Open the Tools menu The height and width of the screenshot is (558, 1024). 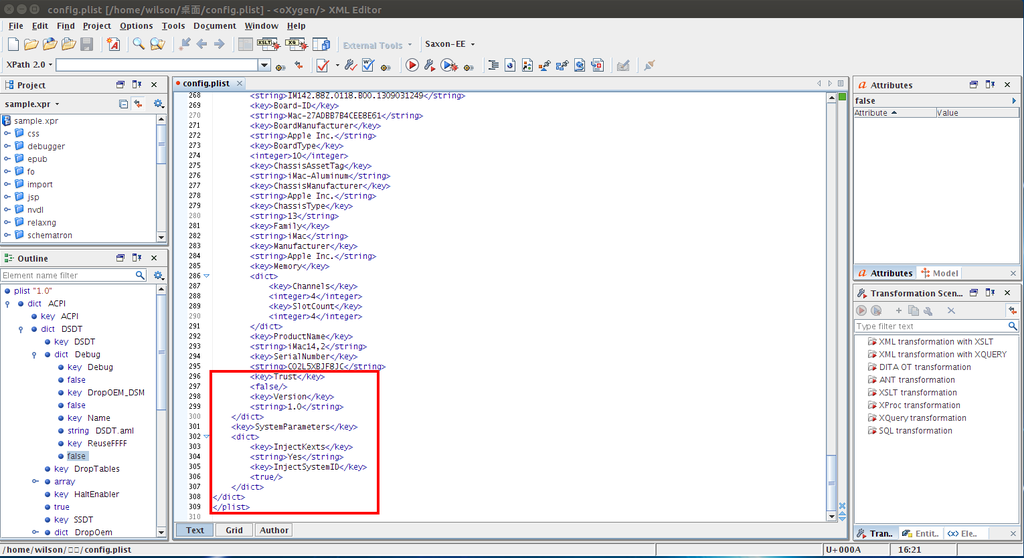pyautogui.click(x=173, y=25)
